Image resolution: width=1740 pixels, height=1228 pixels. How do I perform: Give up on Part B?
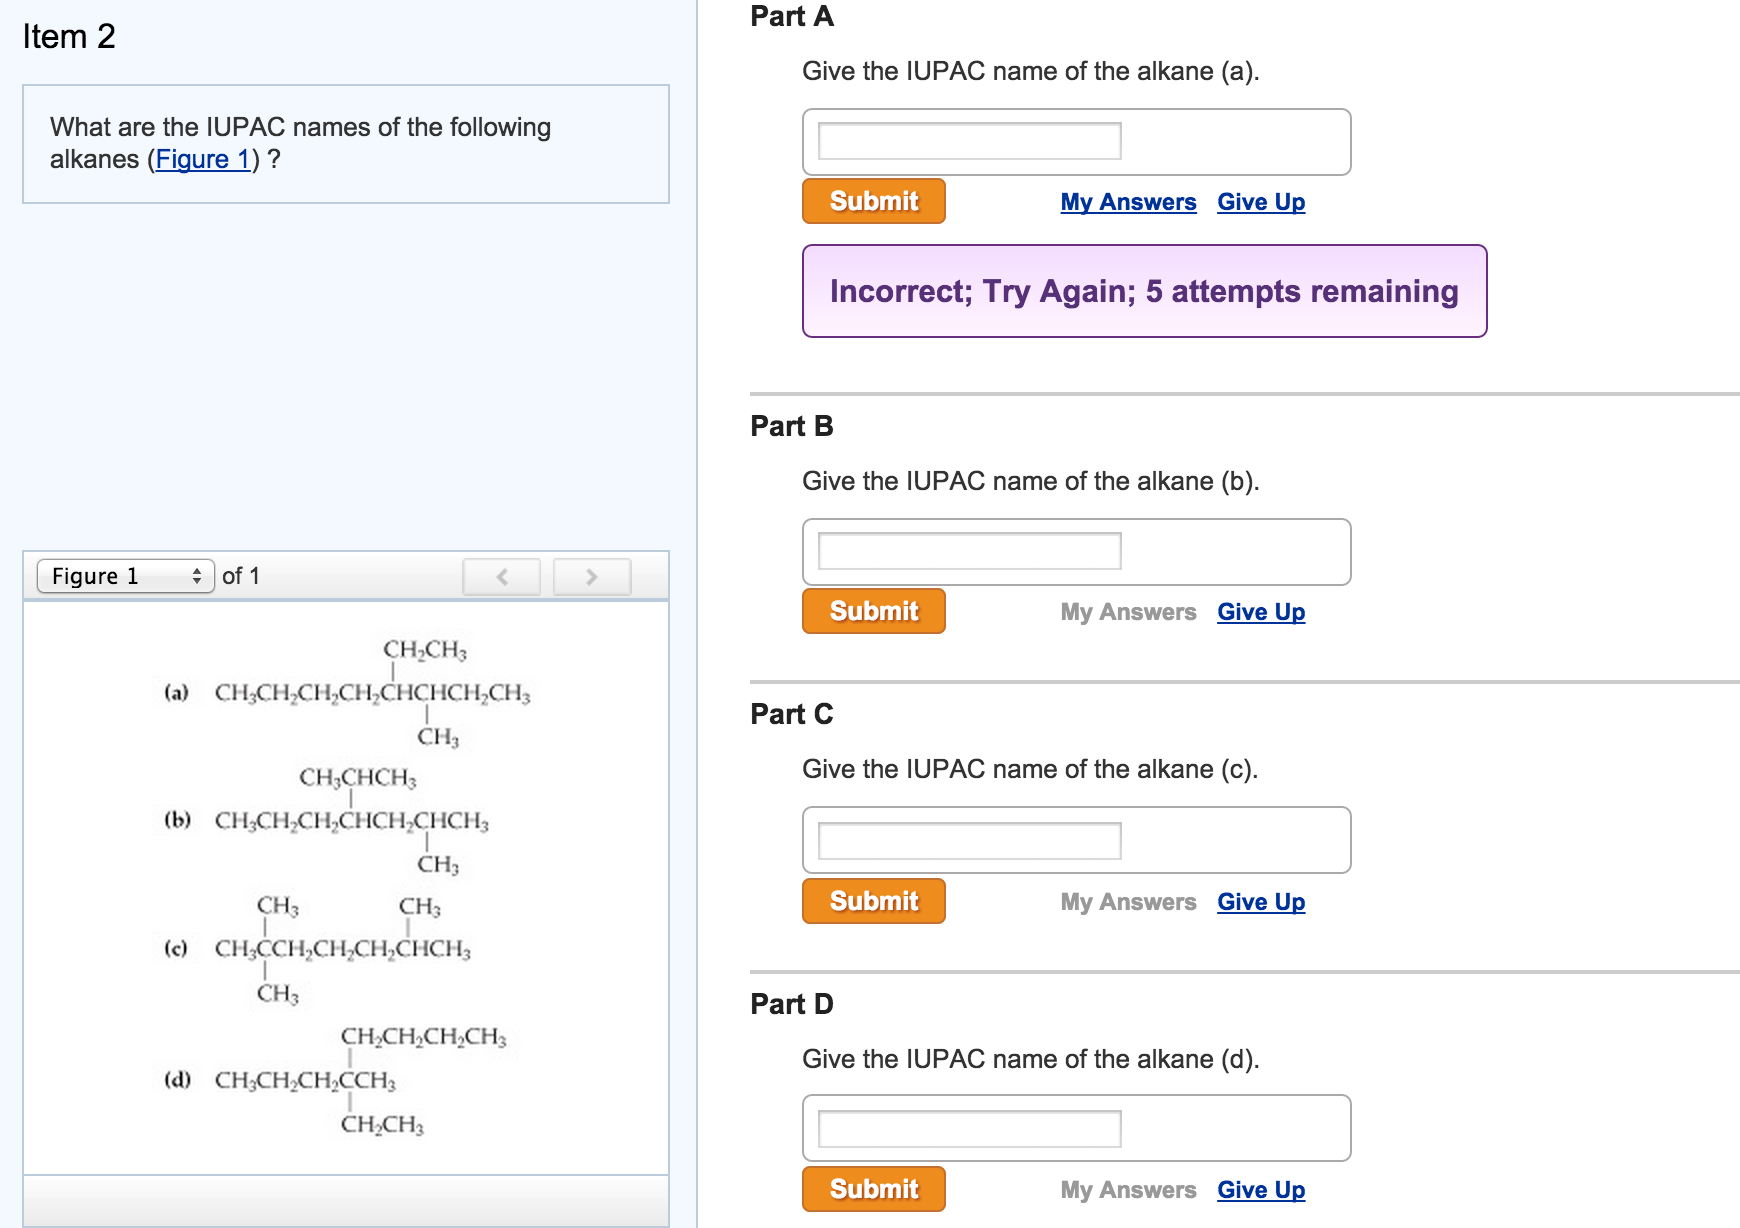tap(1261, 612)
